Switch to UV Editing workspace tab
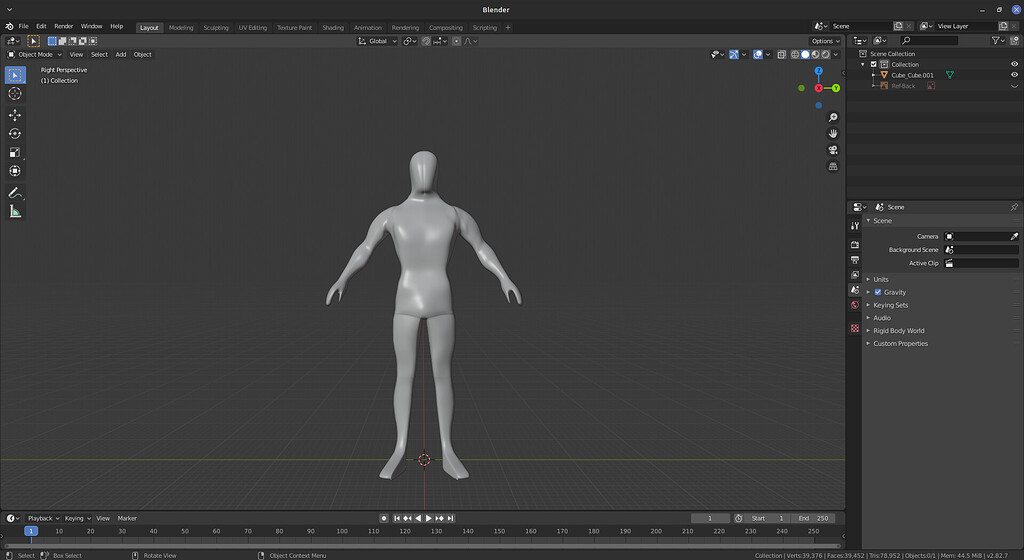The image size is (1024, 560). tap(253, 27)
